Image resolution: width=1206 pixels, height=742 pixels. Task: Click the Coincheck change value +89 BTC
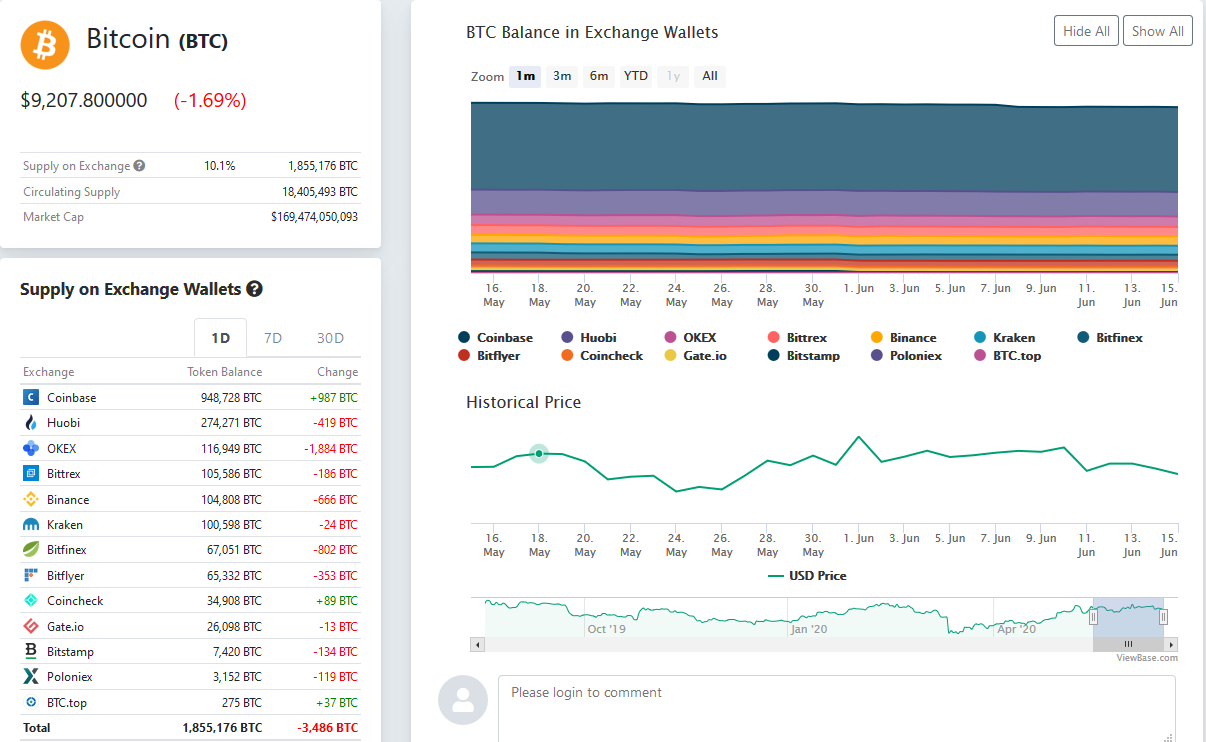337,601
